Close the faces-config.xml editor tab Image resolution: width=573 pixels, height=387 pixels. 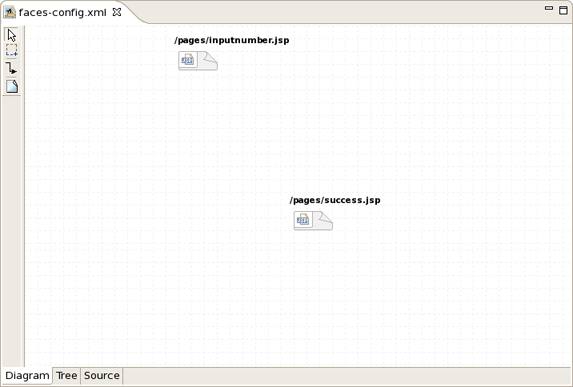(117, 12)
